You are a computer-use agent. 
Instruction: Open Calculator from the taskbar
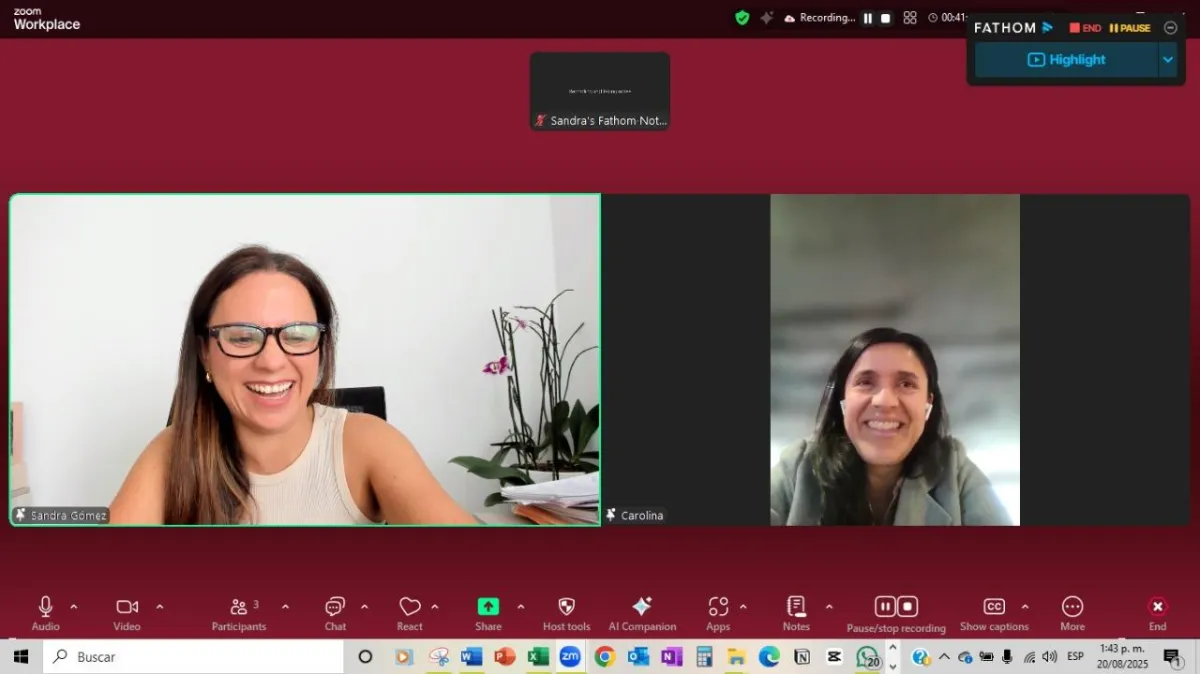click(704, 657)
